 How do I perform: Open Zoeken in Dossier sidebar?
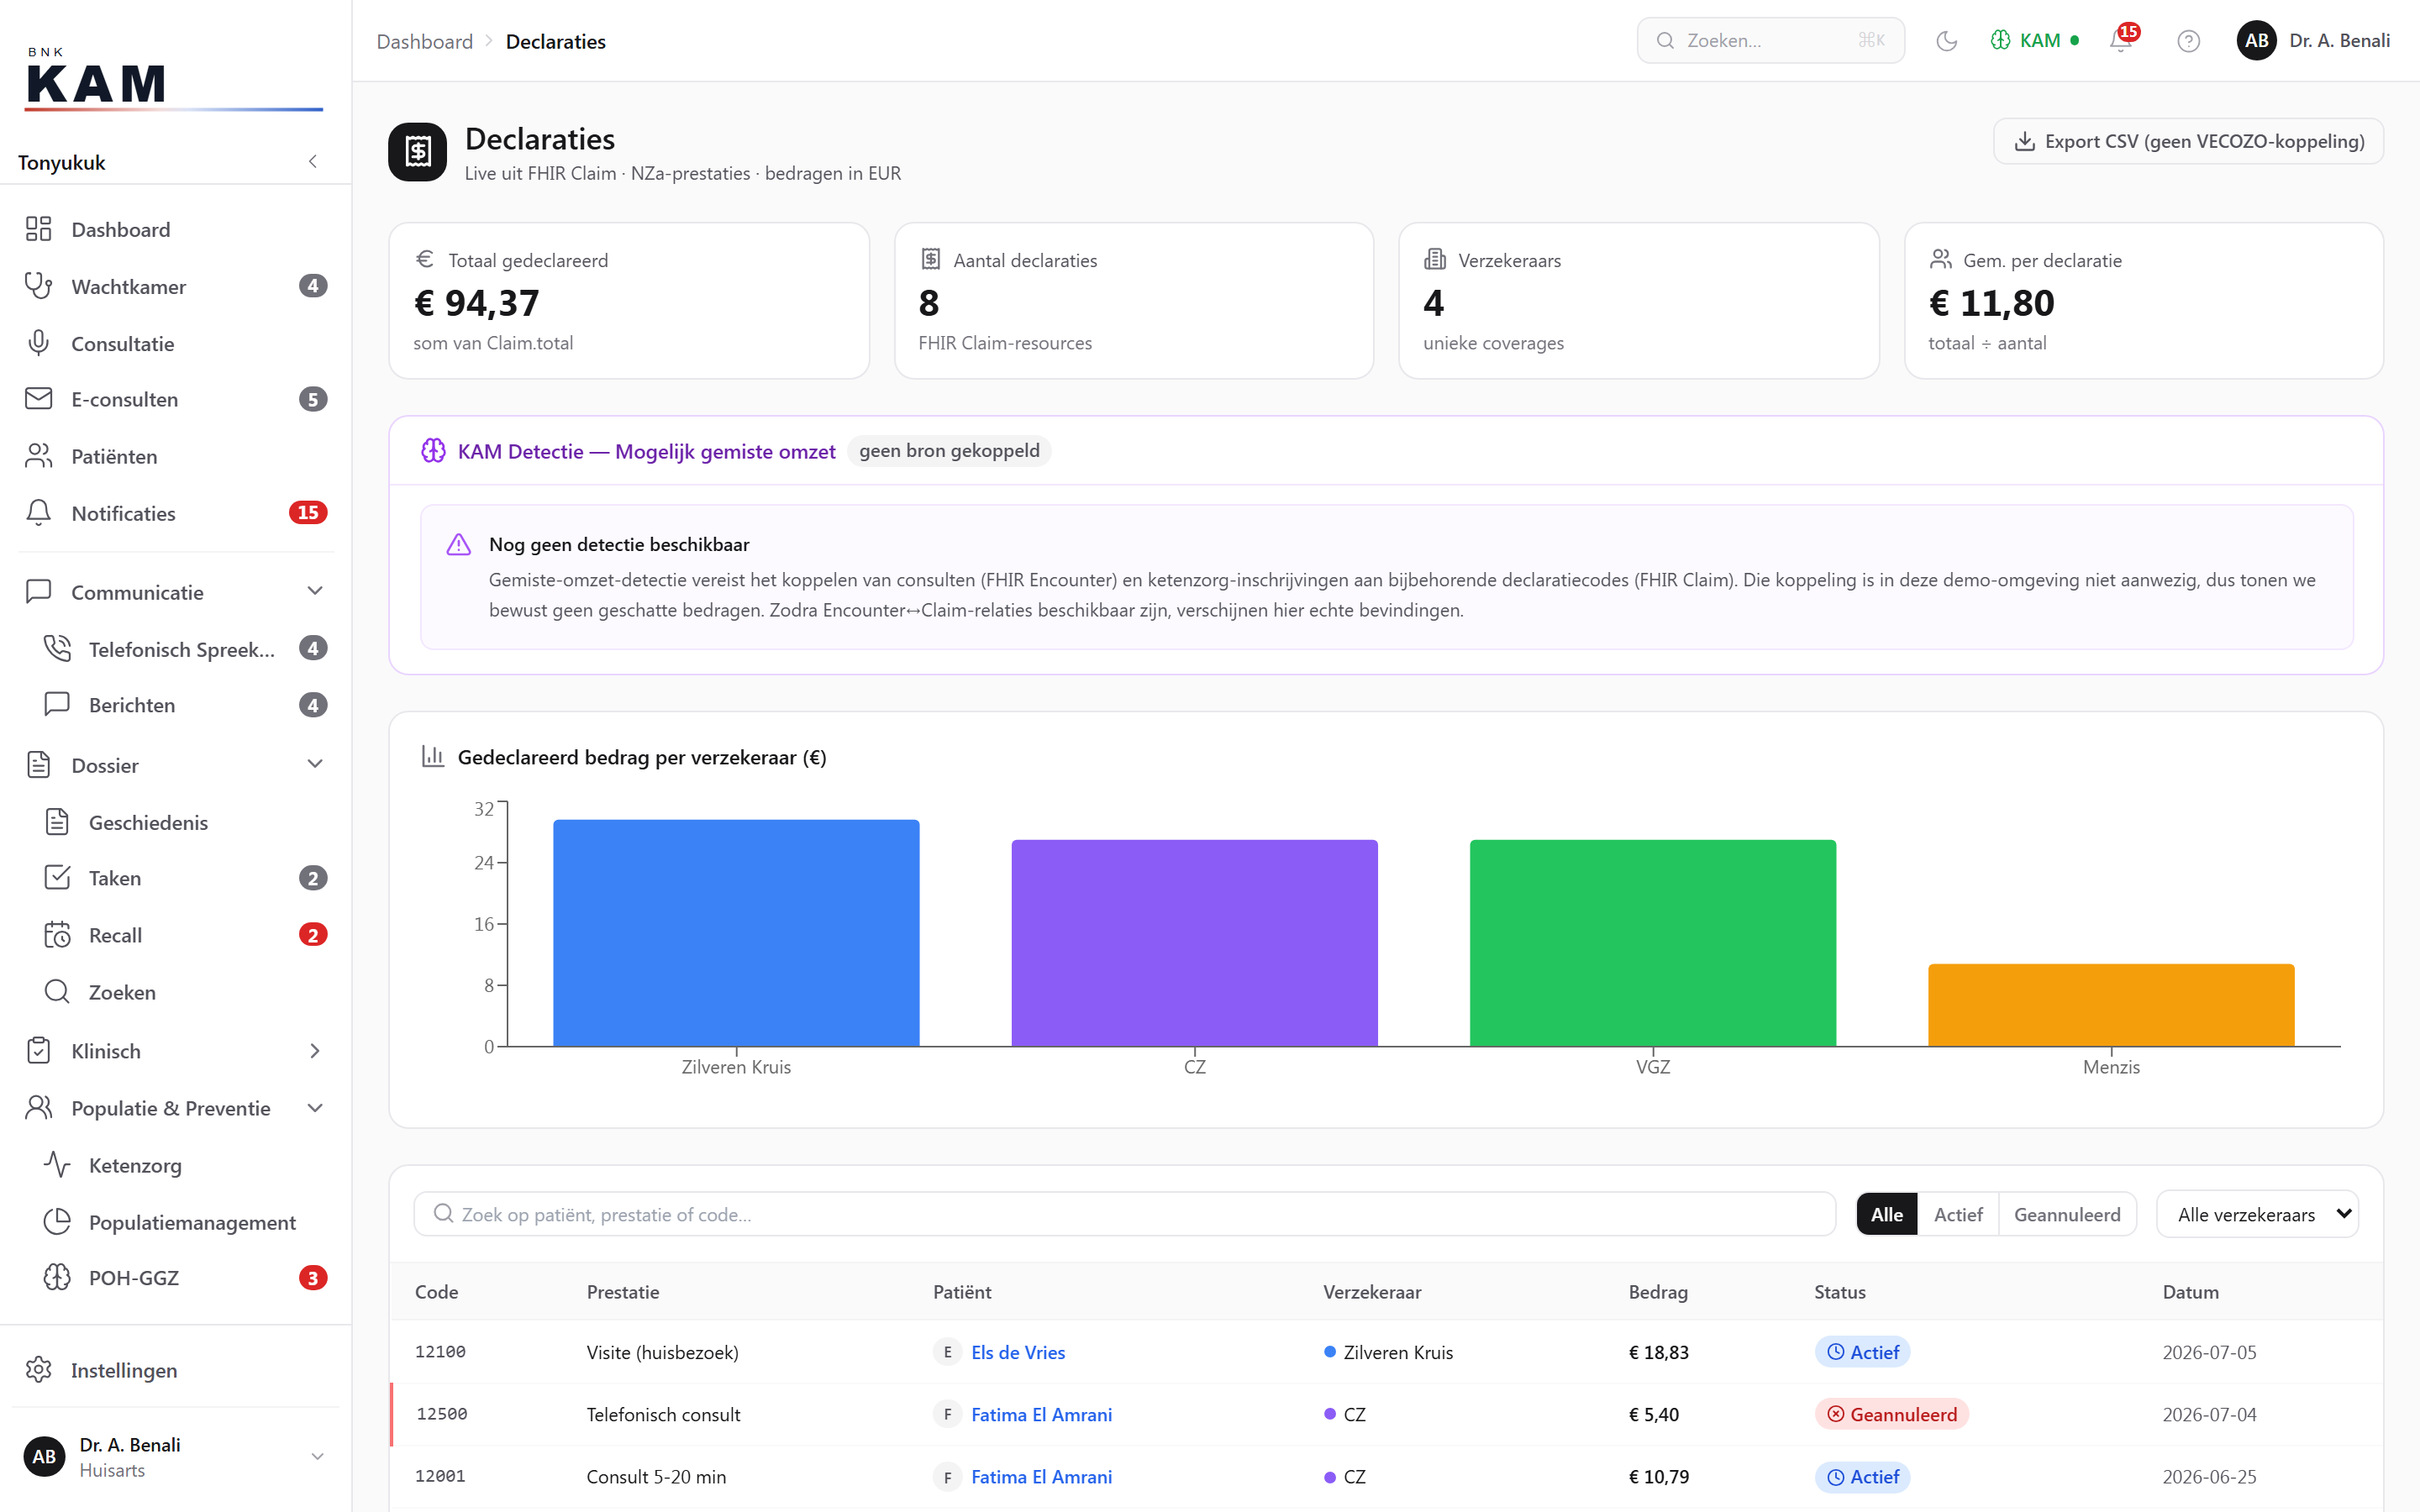tap(186, 992)
